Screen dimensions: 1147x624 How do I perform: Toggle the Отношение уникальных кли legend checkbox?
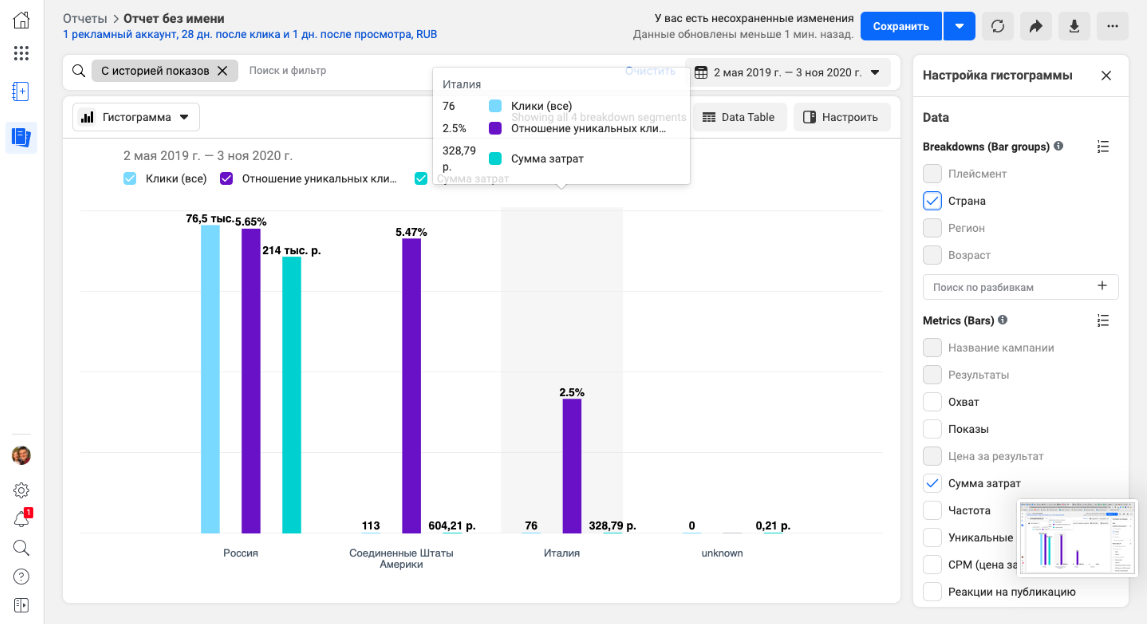[x=227, y=178]
